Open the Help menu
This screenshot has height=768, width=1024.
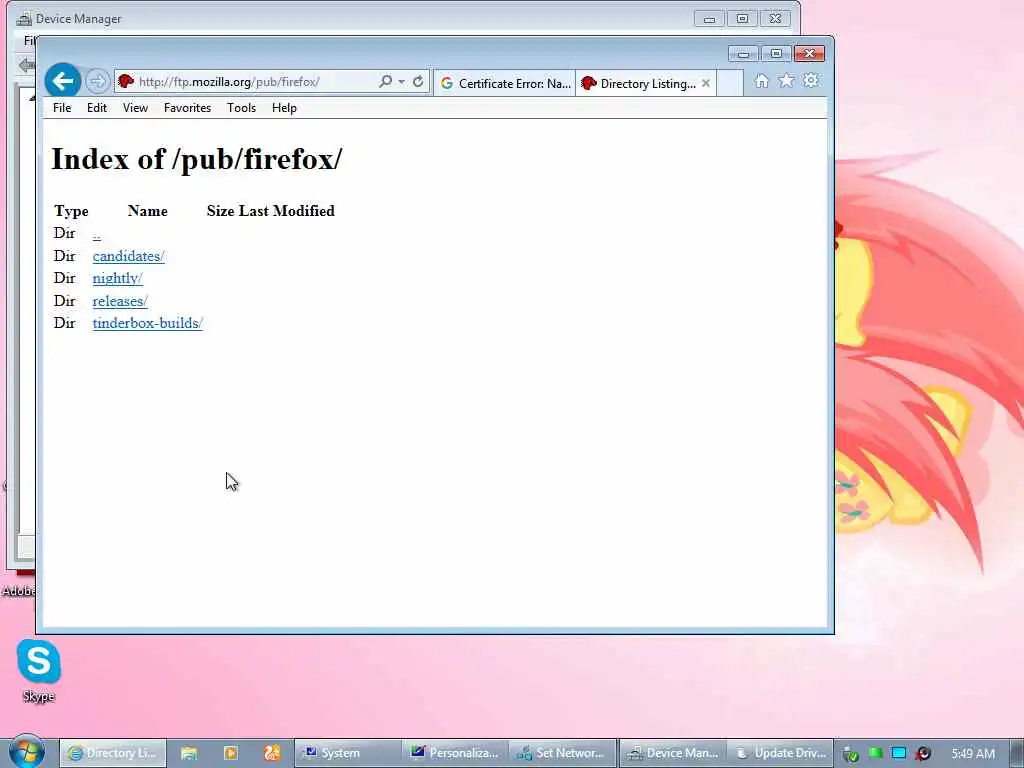(284, 108)
